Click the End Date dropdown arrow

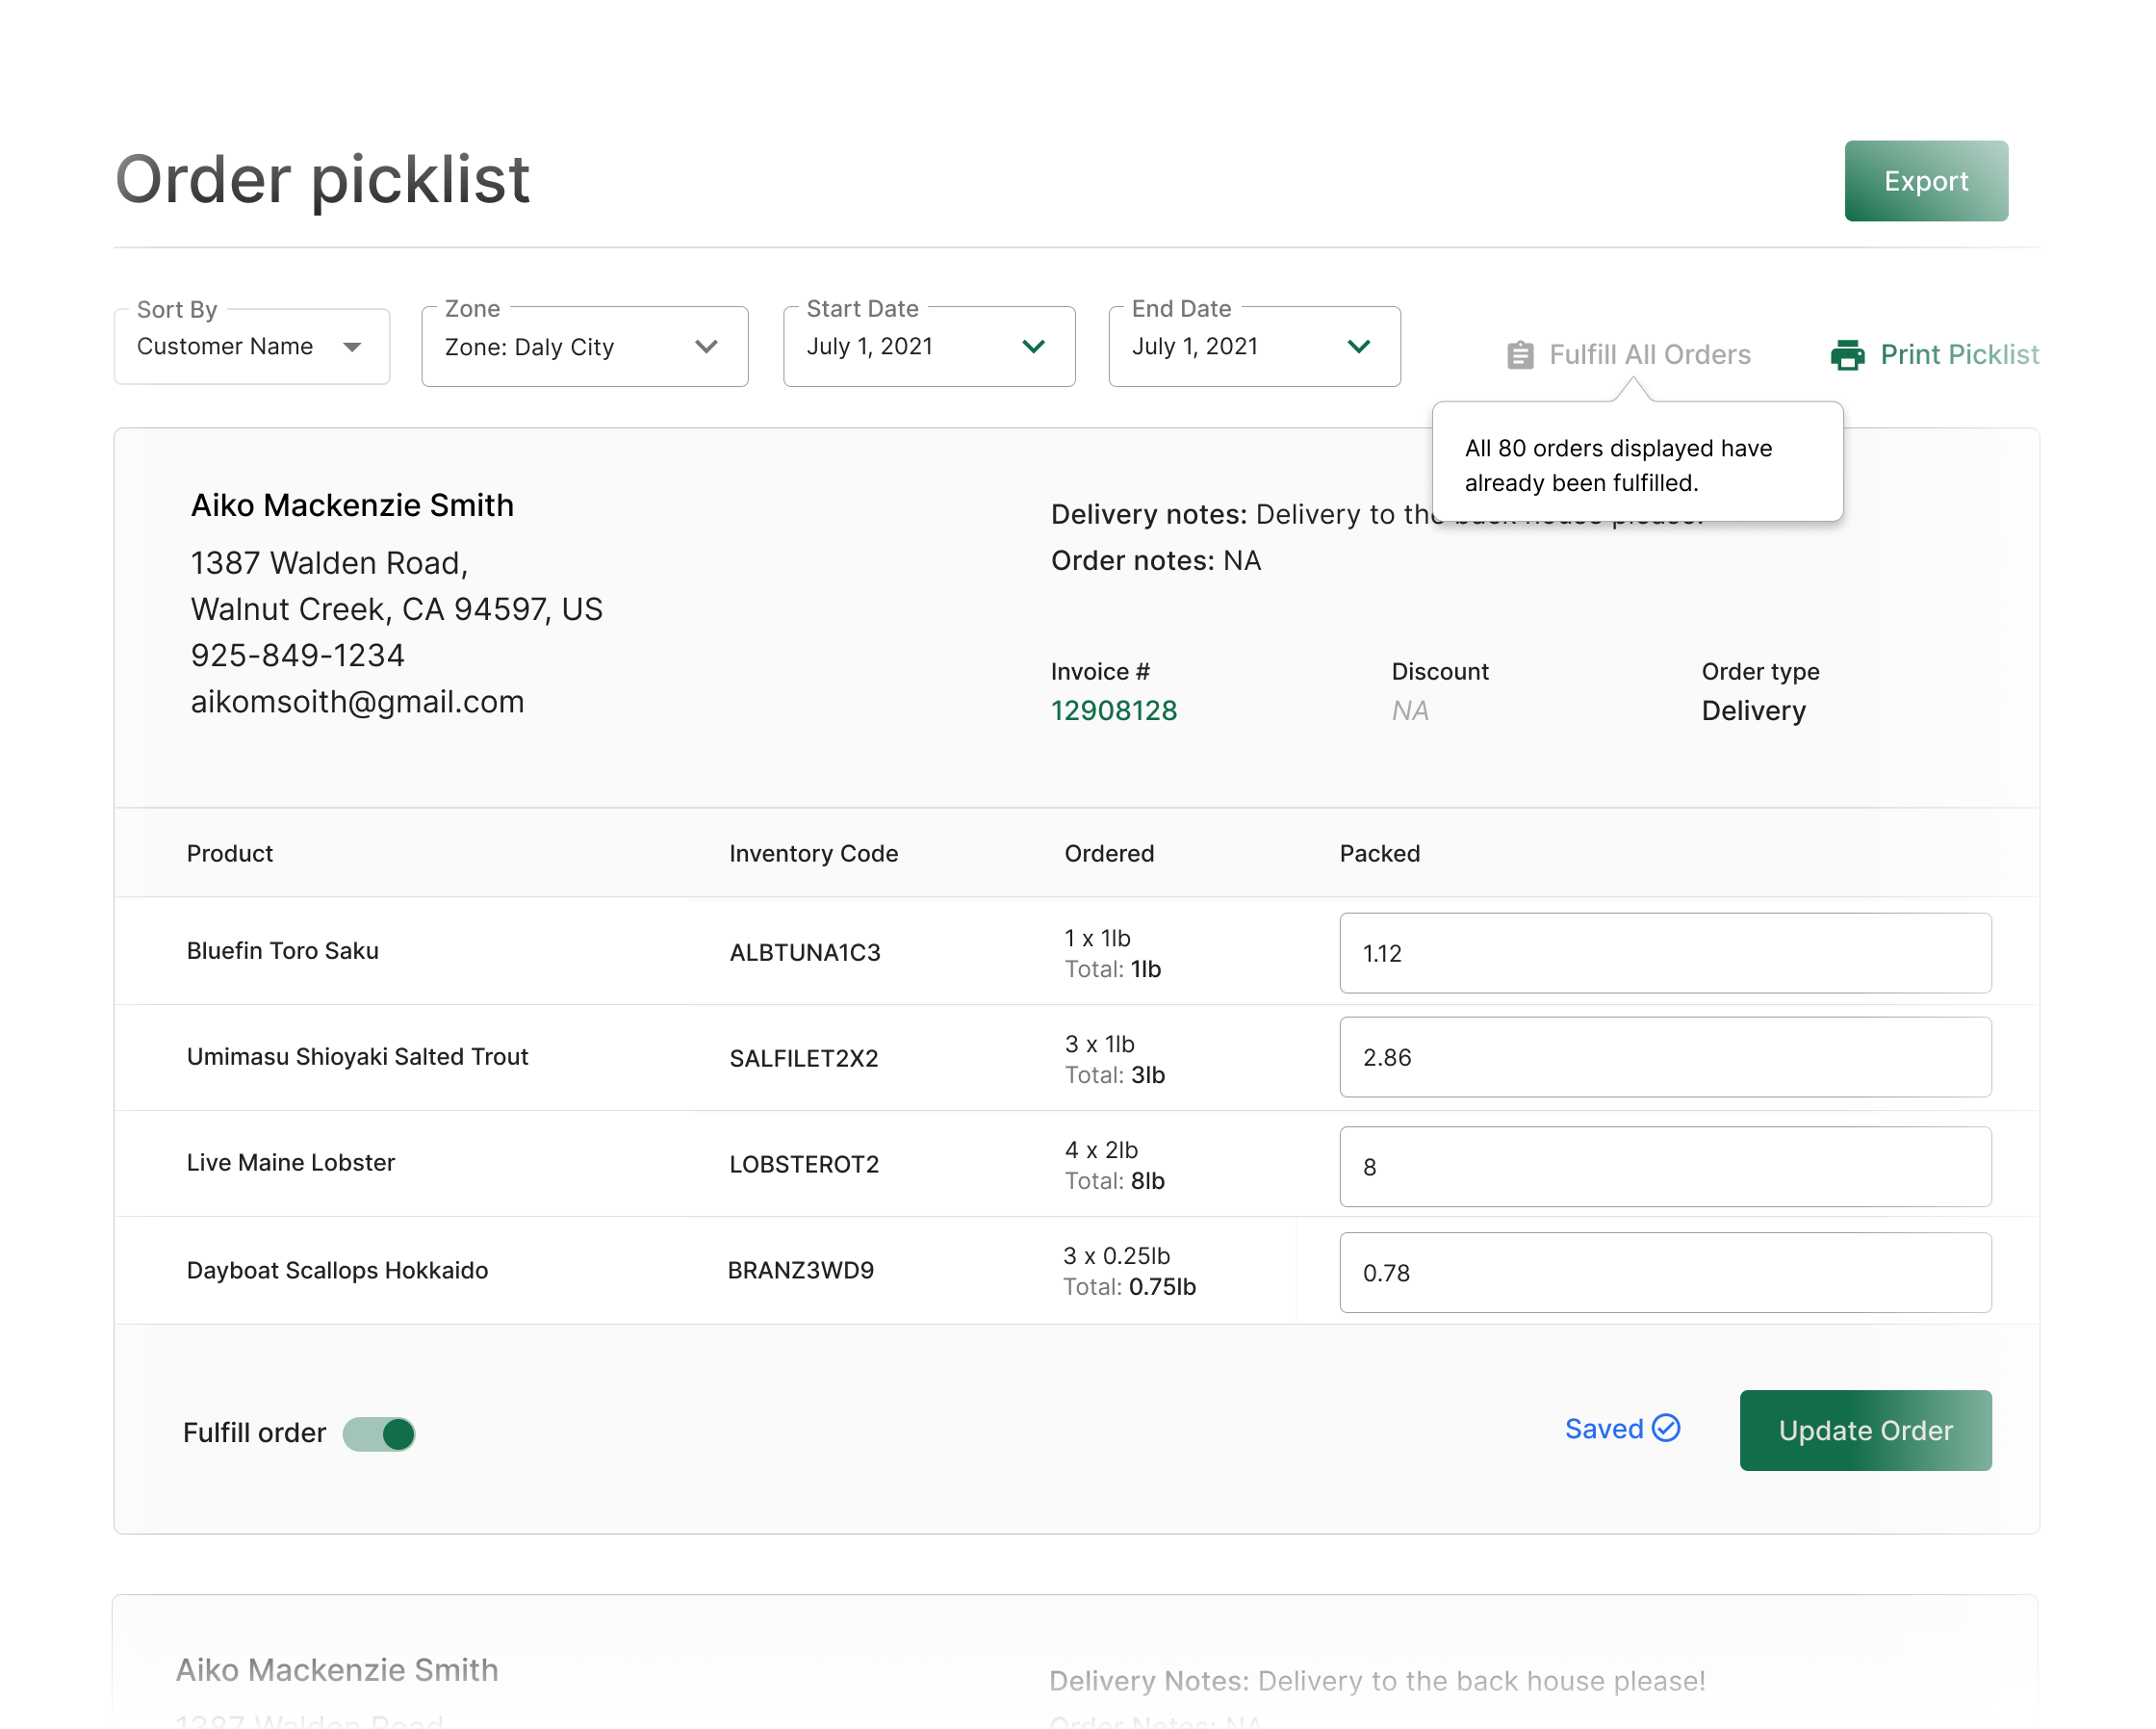(1366, 346)
